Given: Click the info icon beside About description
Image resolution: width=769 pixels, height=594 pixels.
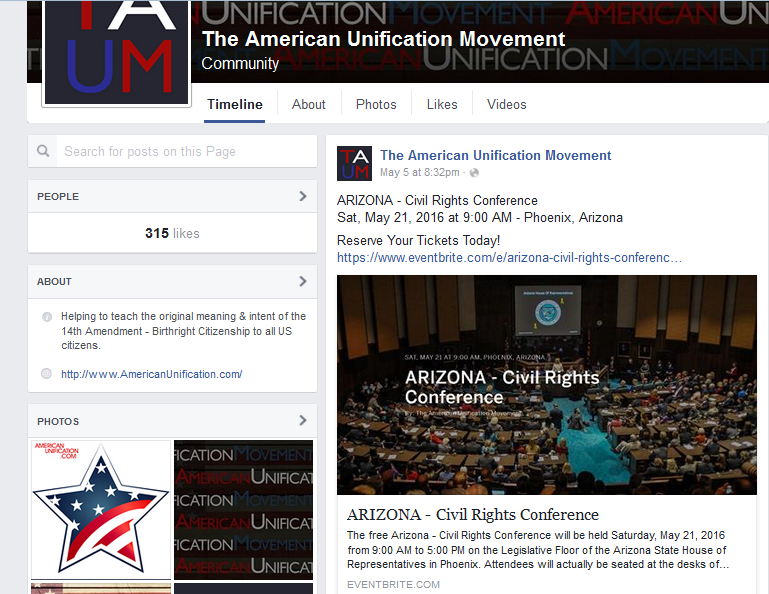Looking at the screenshot, I should pos(47,317).
